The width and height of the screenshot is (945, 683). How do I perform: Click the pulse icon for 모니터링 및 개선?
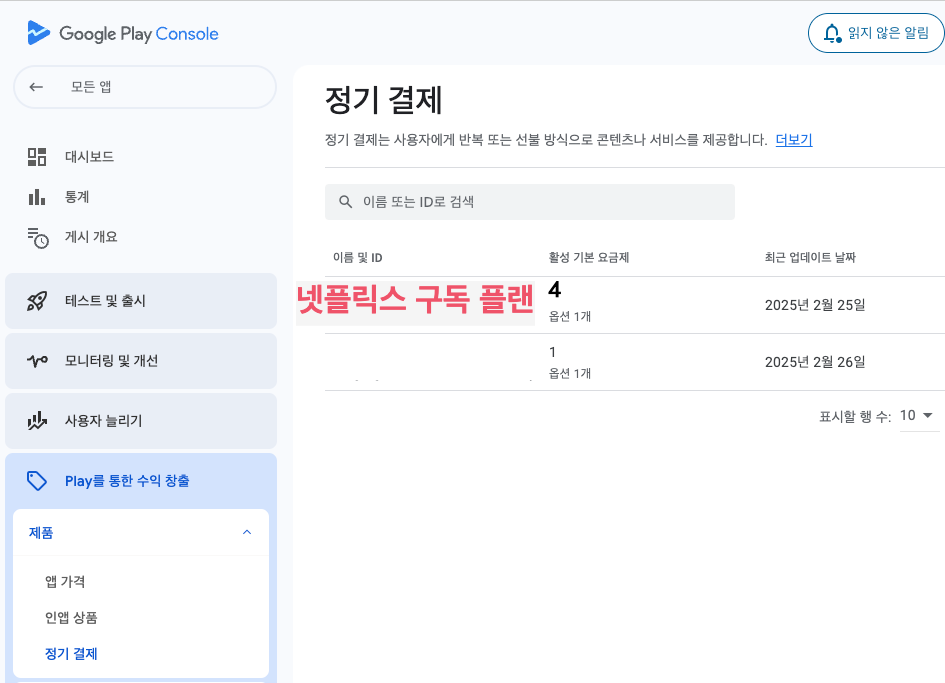(x=37, y=361)
